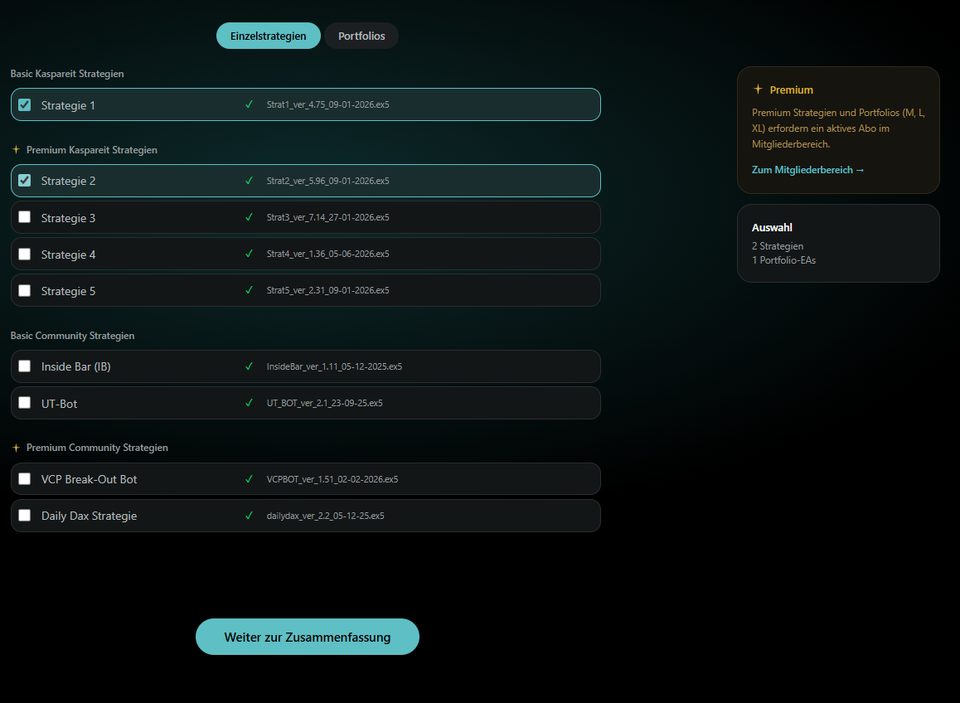Click file name Strat5_ver_2.31_09-01-2026.ex5
Viewport: 960px width, 703px height.
[328, 290]
